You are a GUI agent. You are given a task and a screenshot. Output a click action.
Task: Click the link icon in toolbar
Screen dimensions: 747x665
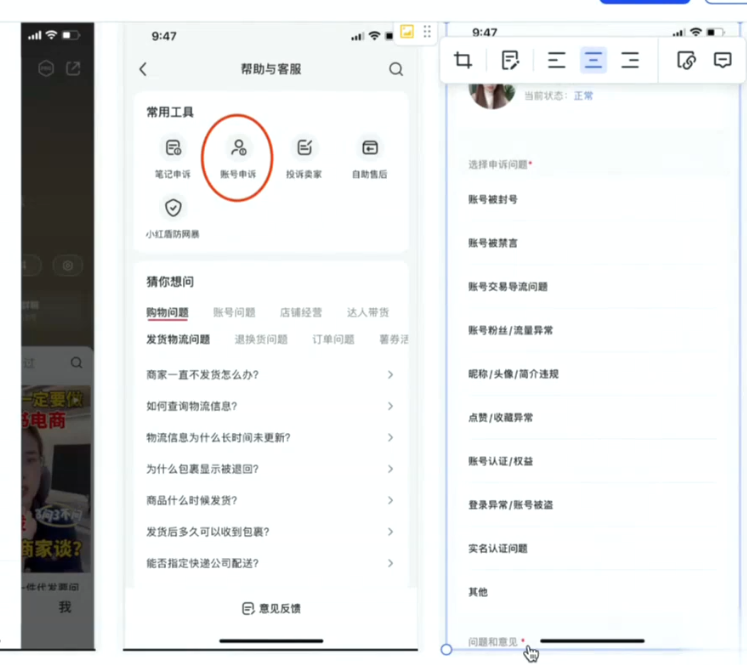686,60
